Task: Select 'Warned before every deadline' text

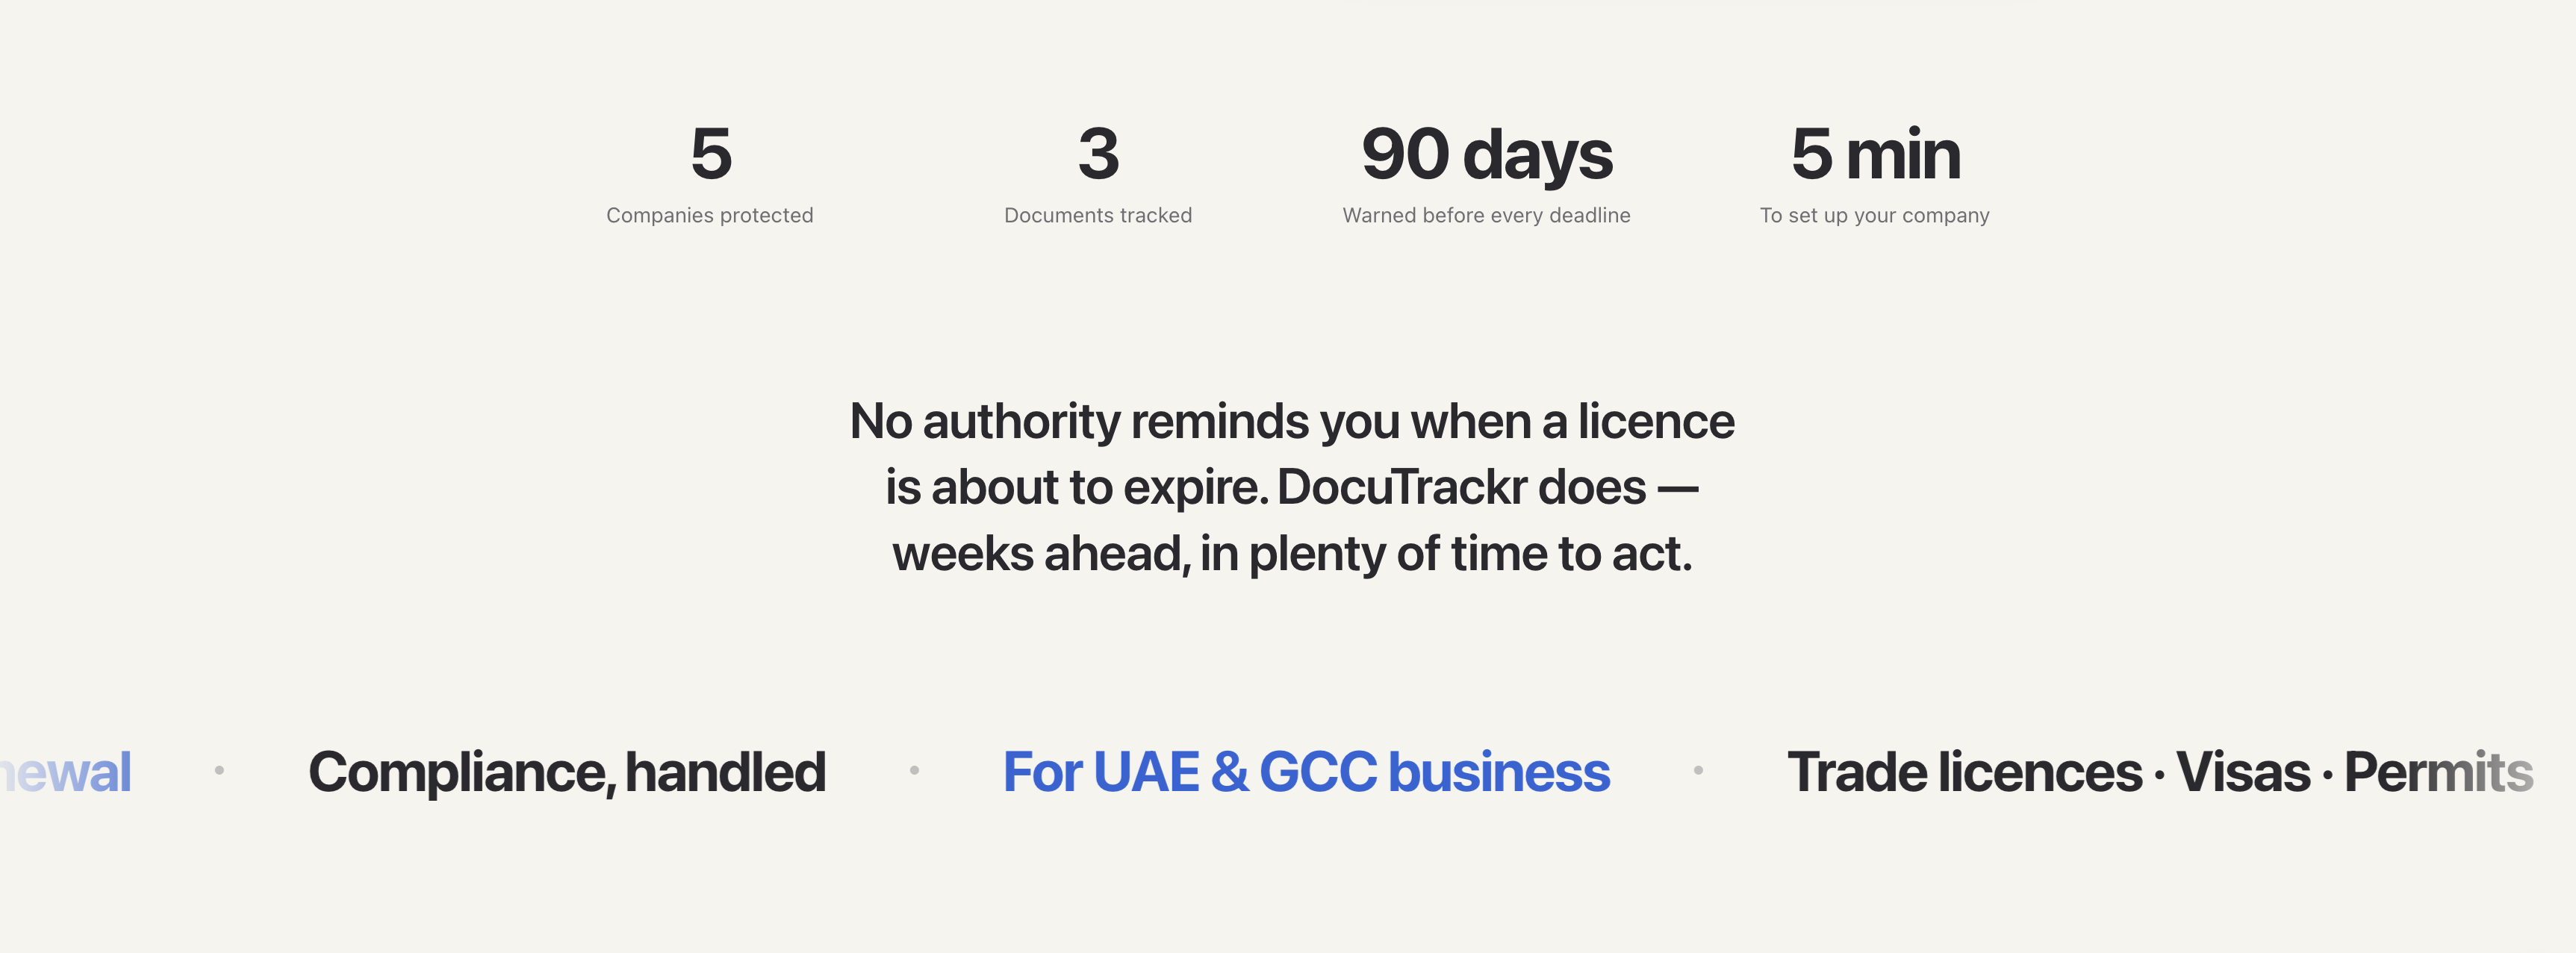Action: (x=1486, y=215)
